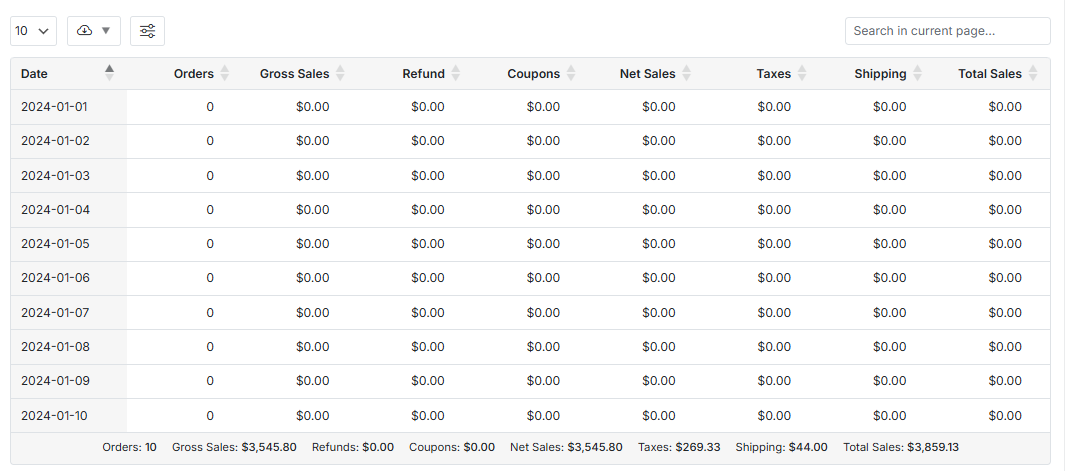Viewport: 1065px width, 471px height.
Task: Click the Shipping column header label
Action: (880, 74)
